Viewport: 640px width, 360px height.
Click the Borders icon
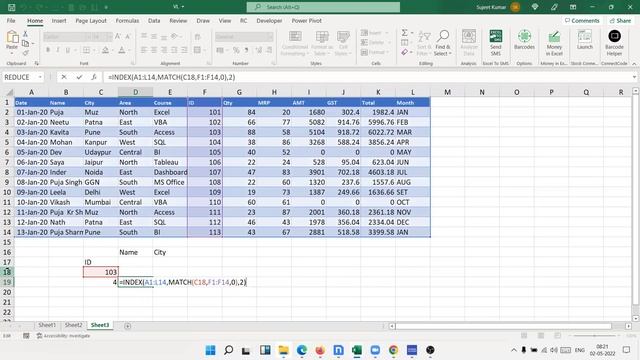[x=87, y=50]
